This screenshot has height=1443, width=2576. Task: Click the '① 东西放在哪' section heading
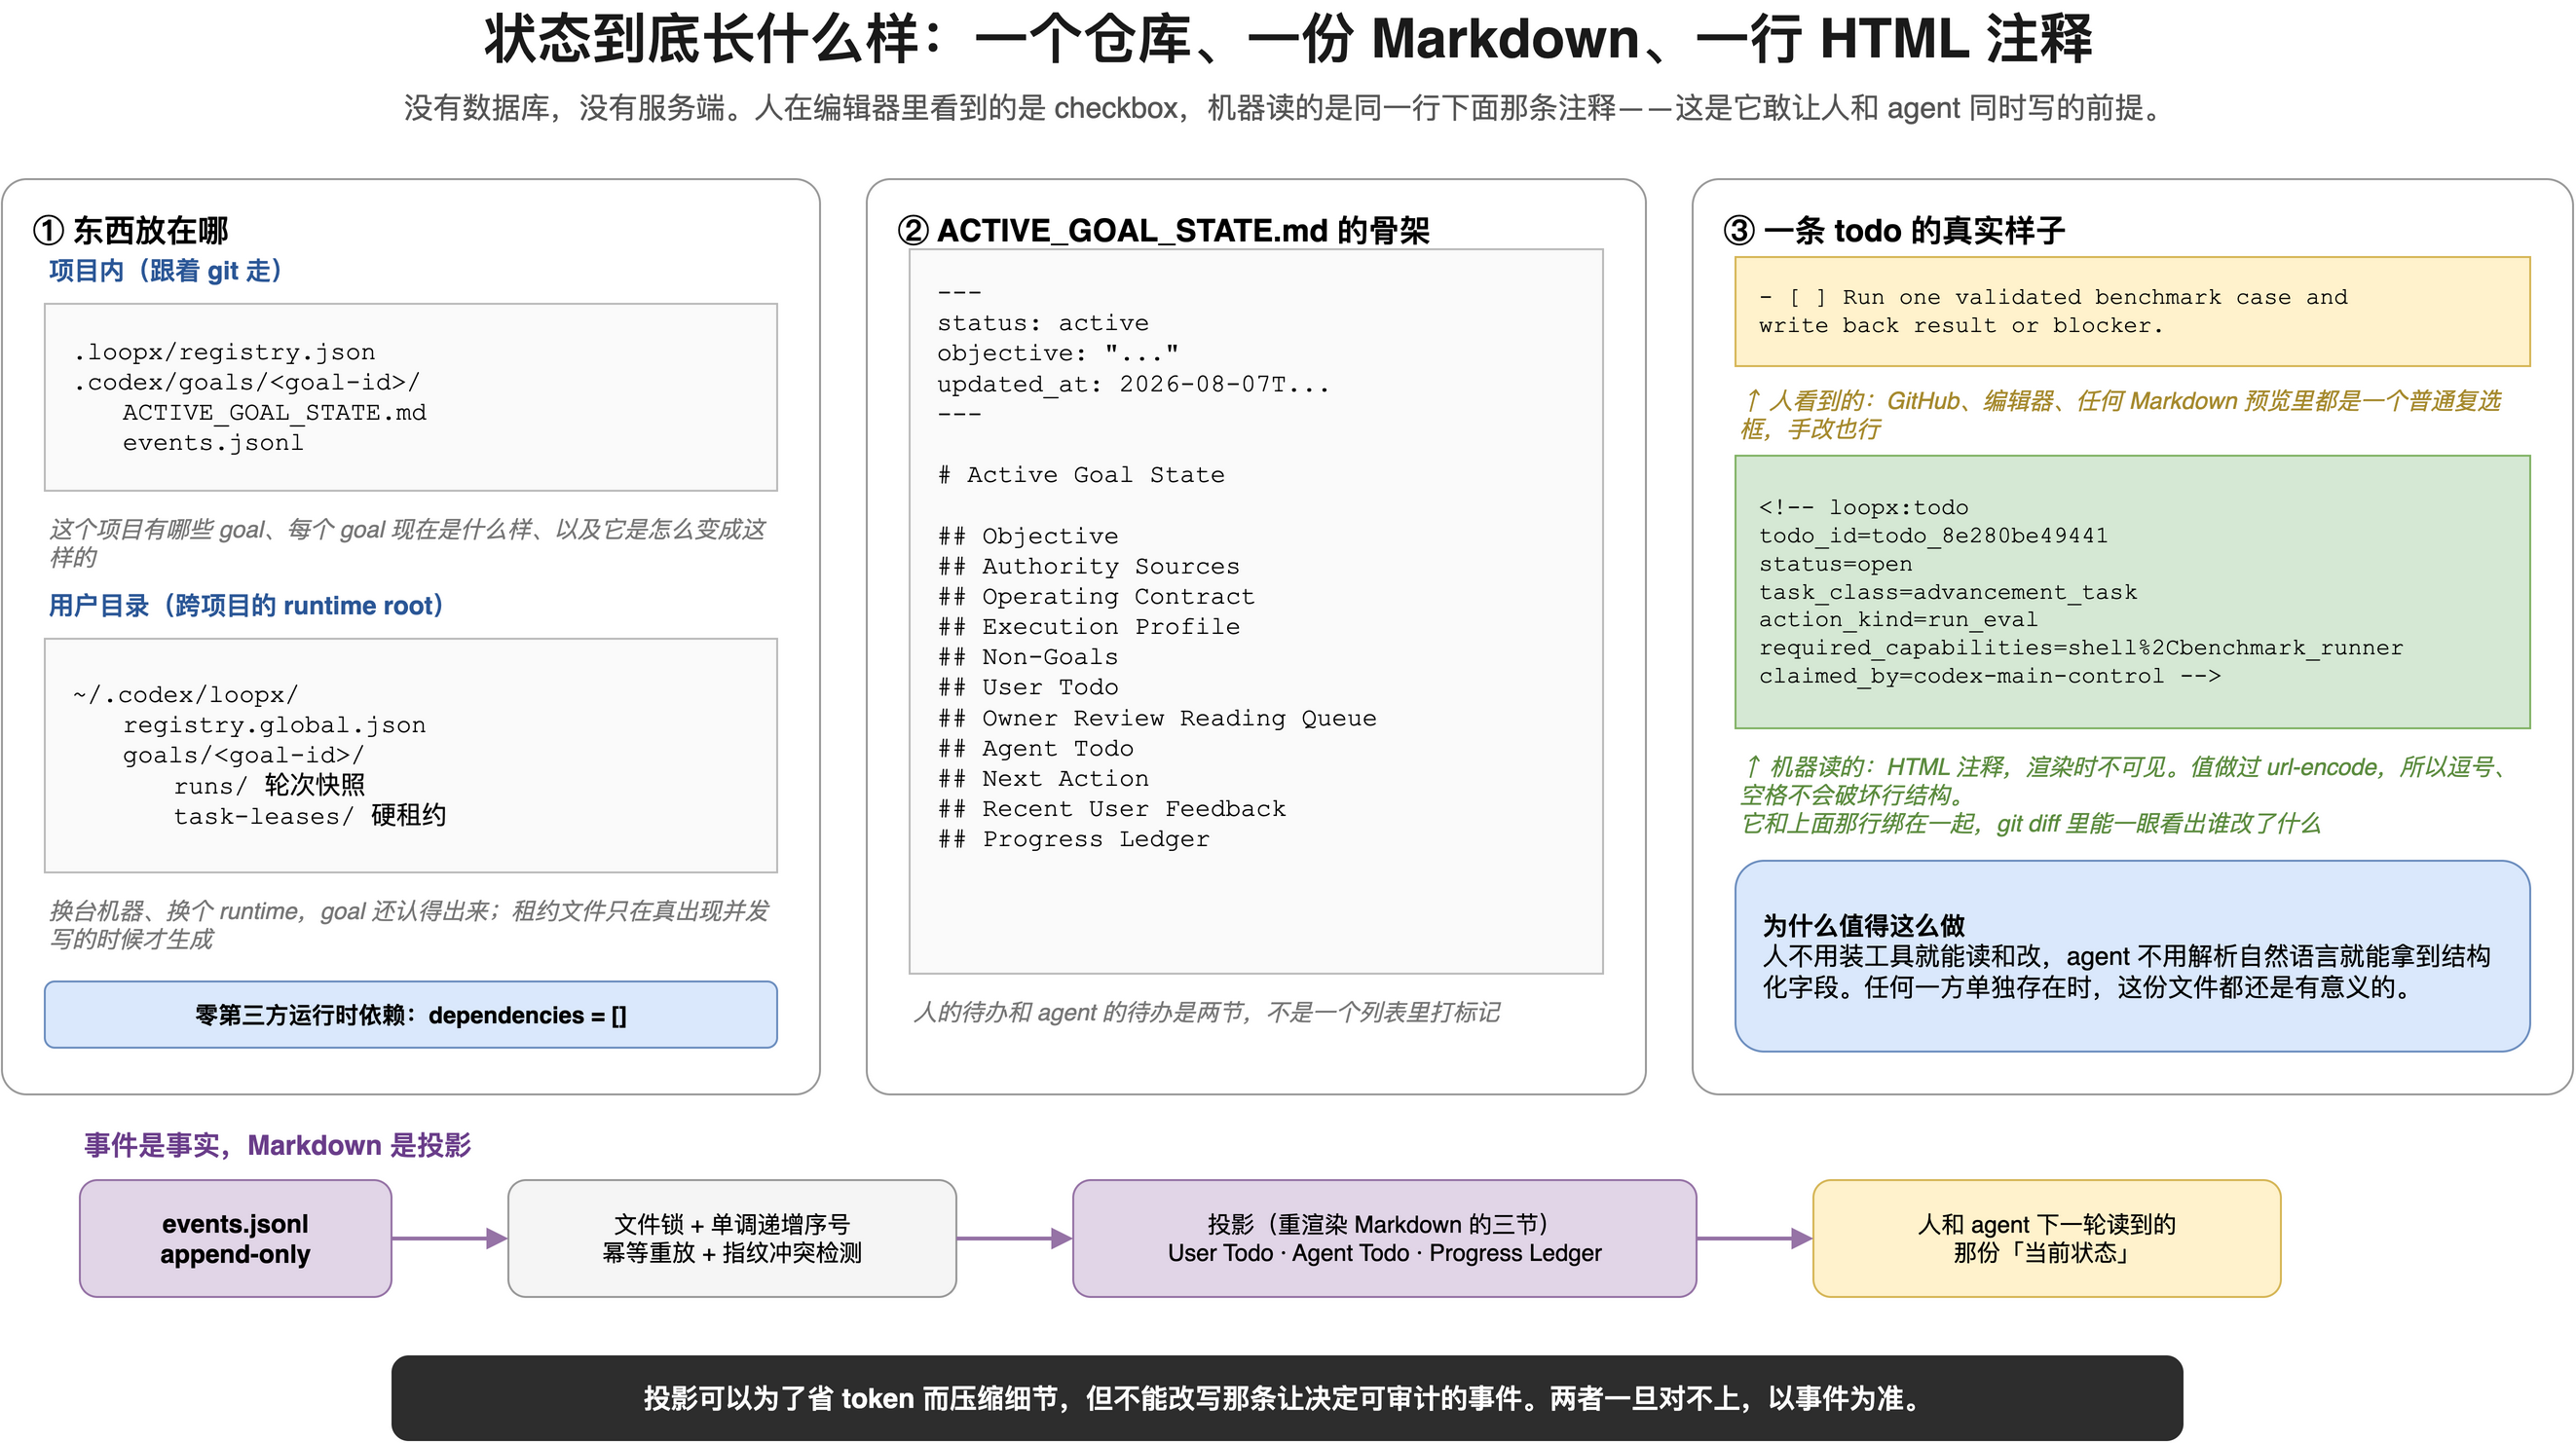pyautogui.click(x=131, y=230)
